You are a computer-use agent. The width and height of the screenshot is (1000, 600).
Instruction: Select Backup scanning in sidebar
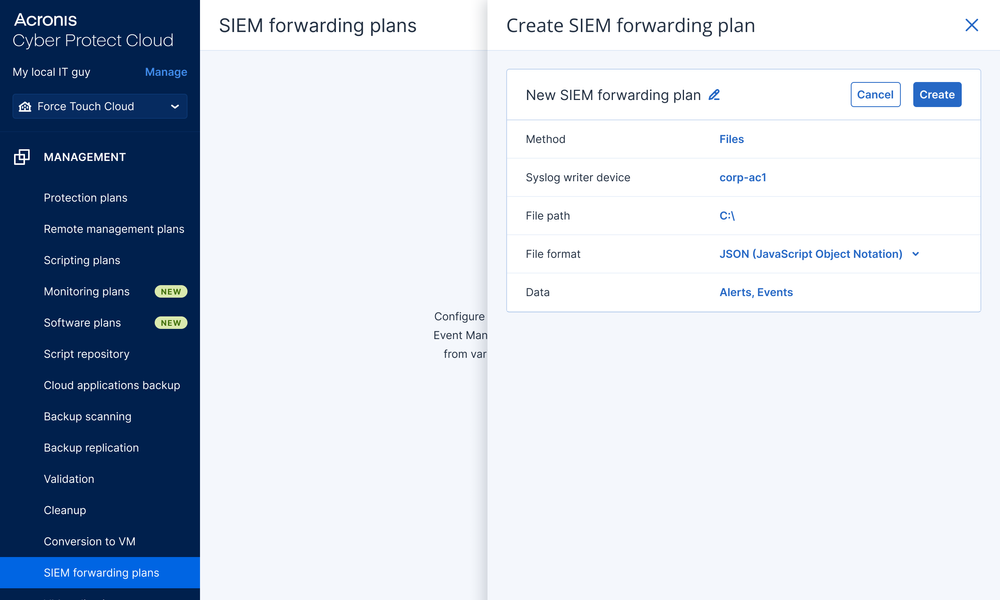[87, 416]
